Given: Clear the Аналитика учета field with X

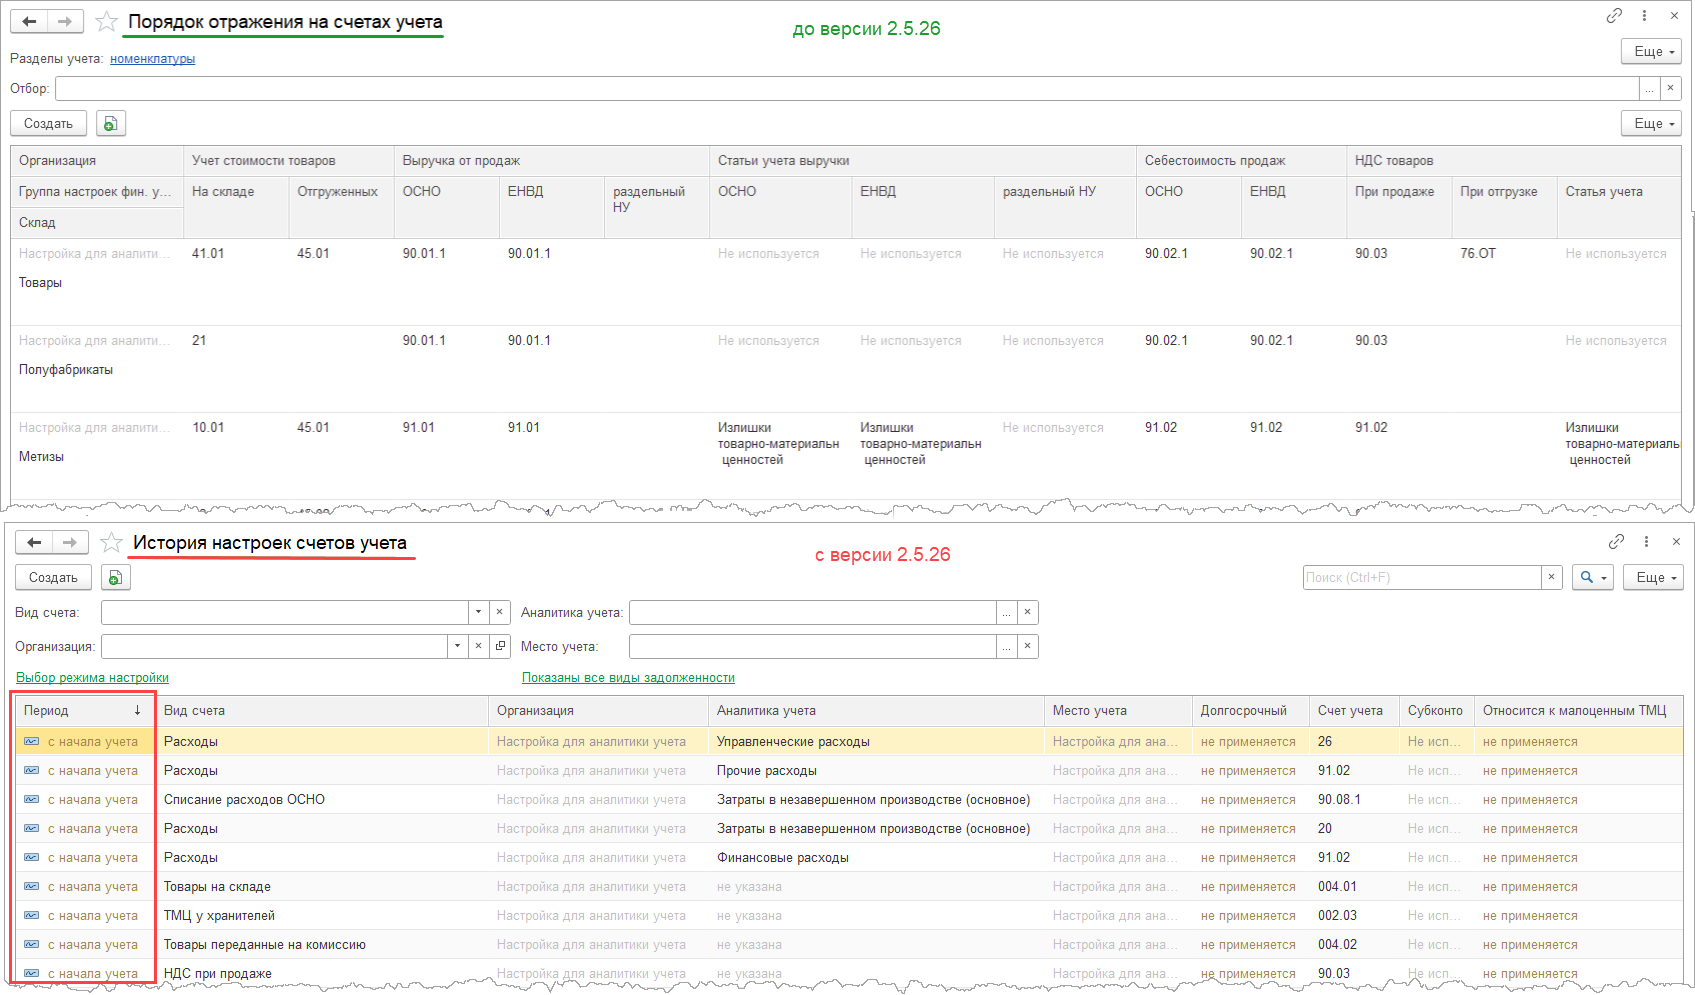Looking at the screenshot, I should 1027,613.
